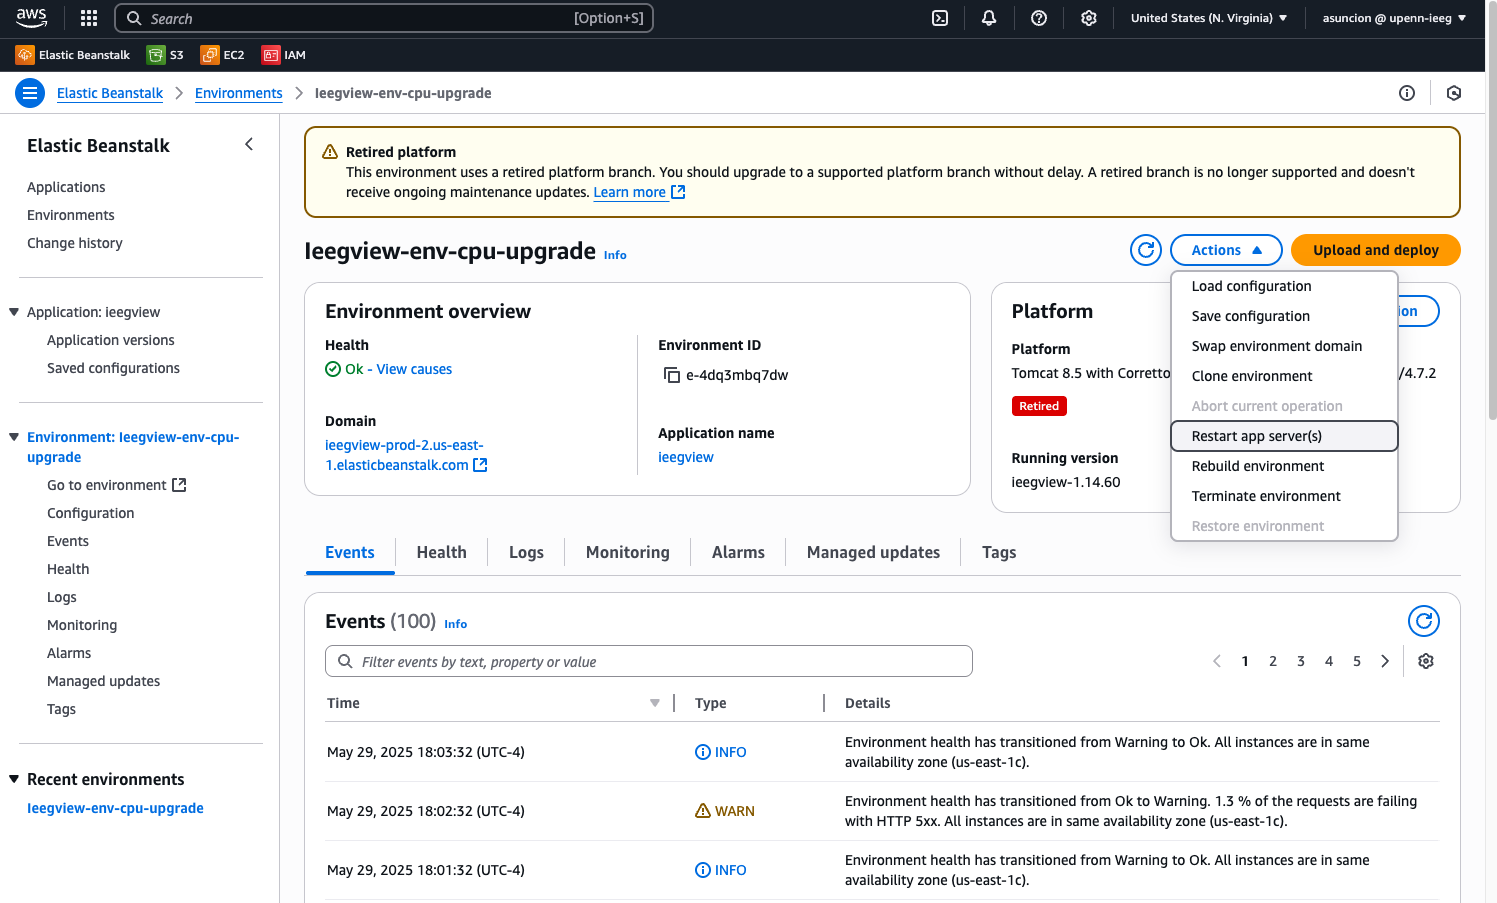Screen dimensions: 1497x903
Task: Open the CloudShell terminal icon
Action: coord(940,18)
